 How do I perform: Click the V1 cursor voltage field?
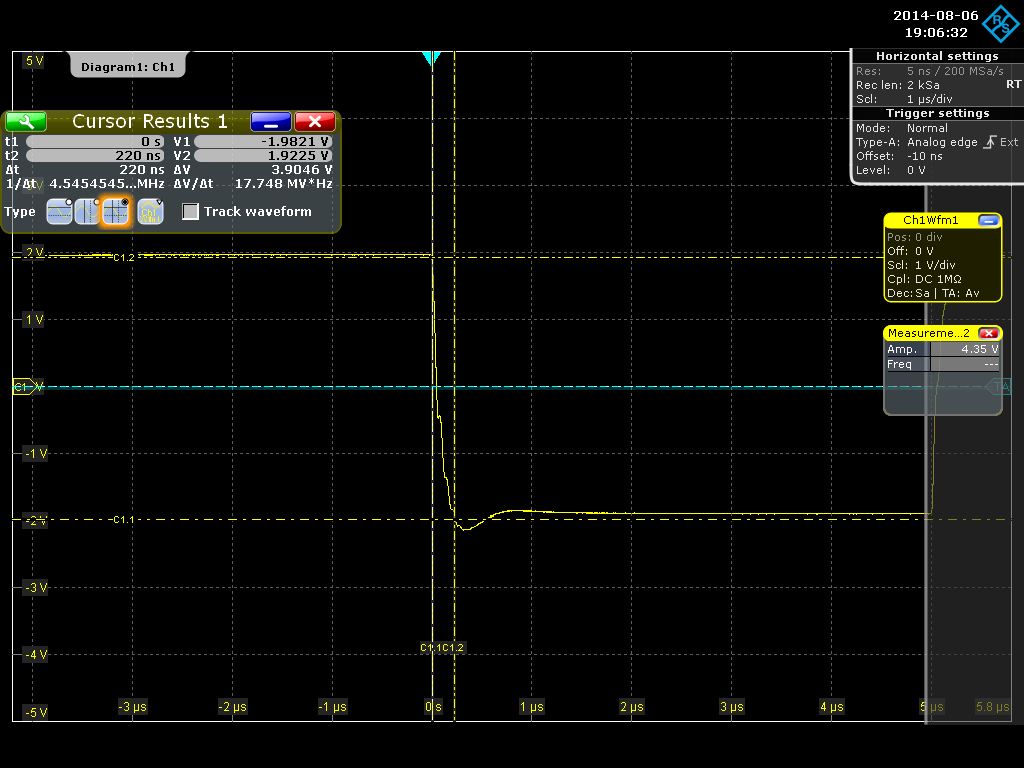pyautogui.click(x=263, y=142)
